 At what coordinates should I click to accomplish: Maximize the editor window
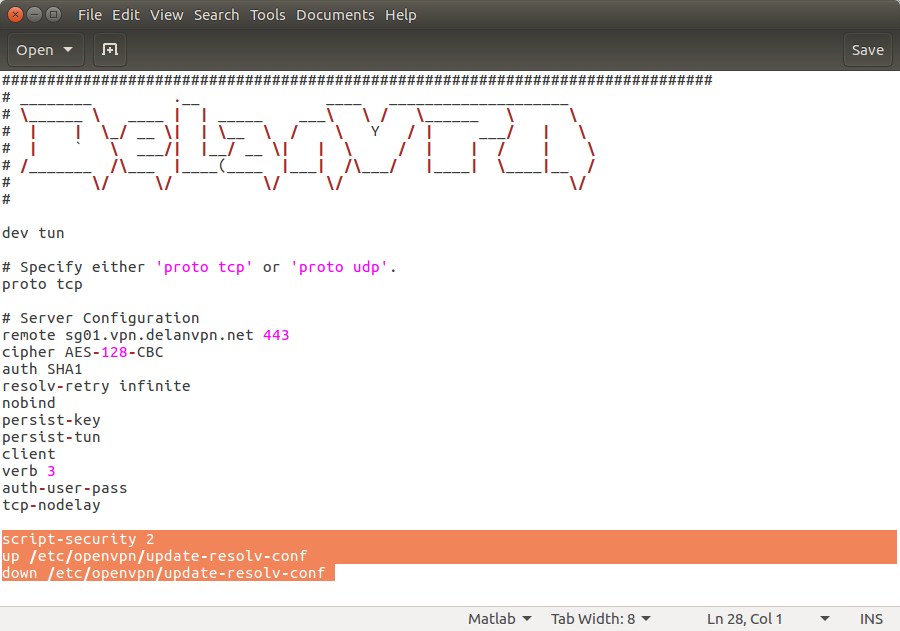pyautogui.click(x=53, y=14)
